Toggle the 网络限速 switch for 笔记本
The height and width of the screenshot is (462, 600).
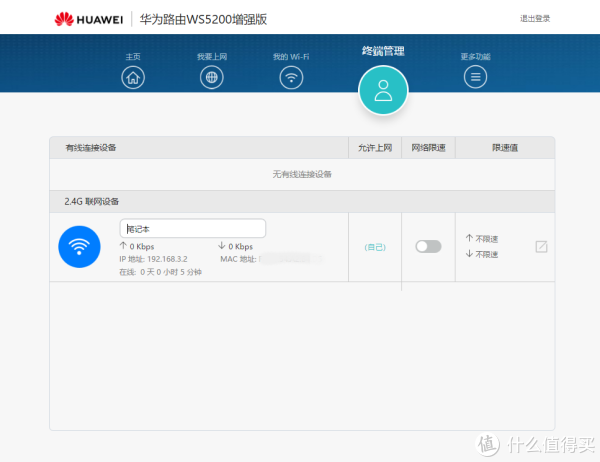(428, 247)
